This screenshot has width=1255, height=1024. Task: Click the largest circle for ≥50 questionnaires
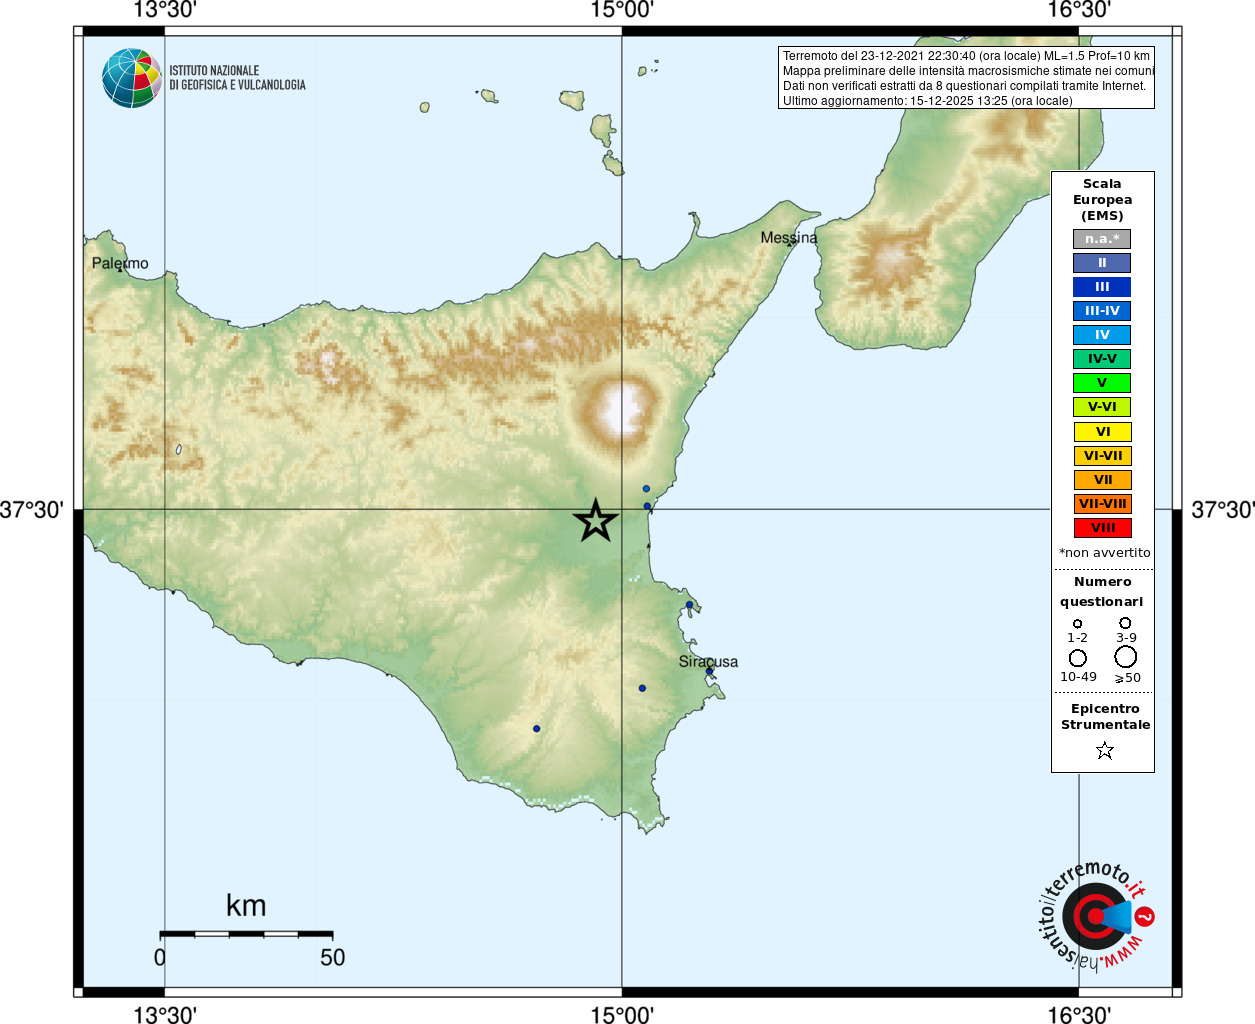point(1126,657)
